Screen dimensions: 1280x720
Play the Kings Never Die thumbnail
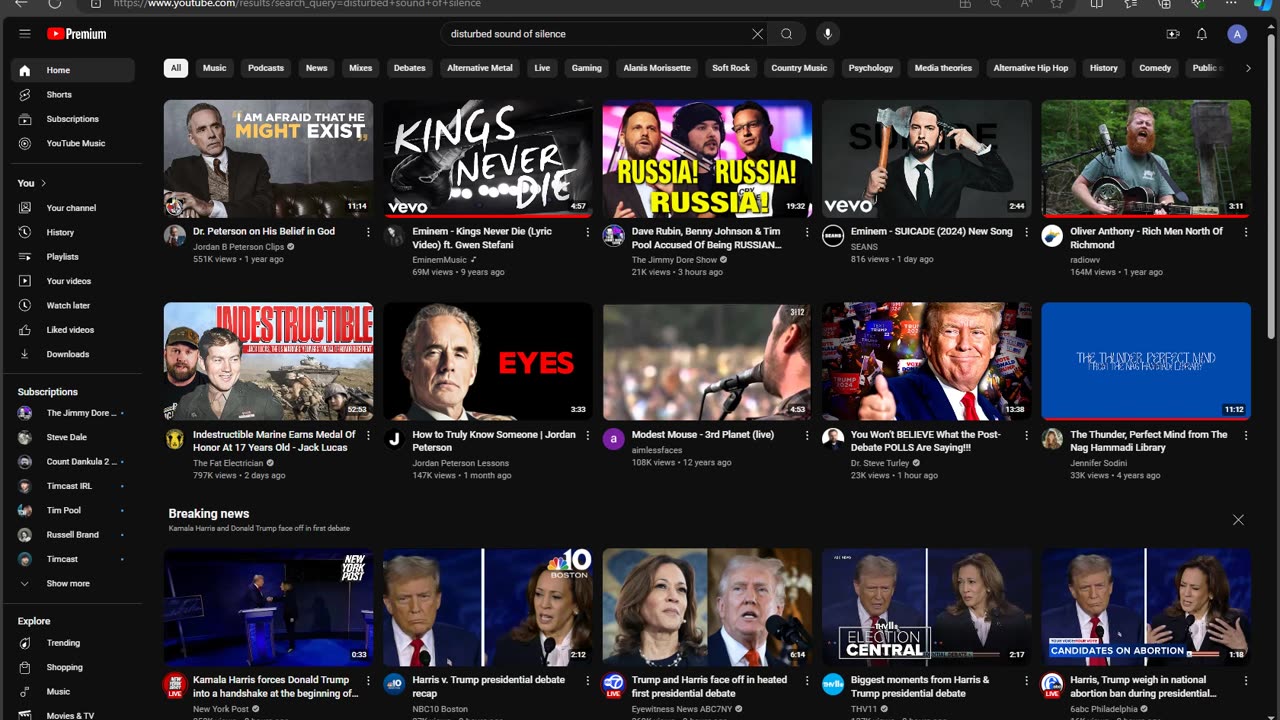[488, 158]
